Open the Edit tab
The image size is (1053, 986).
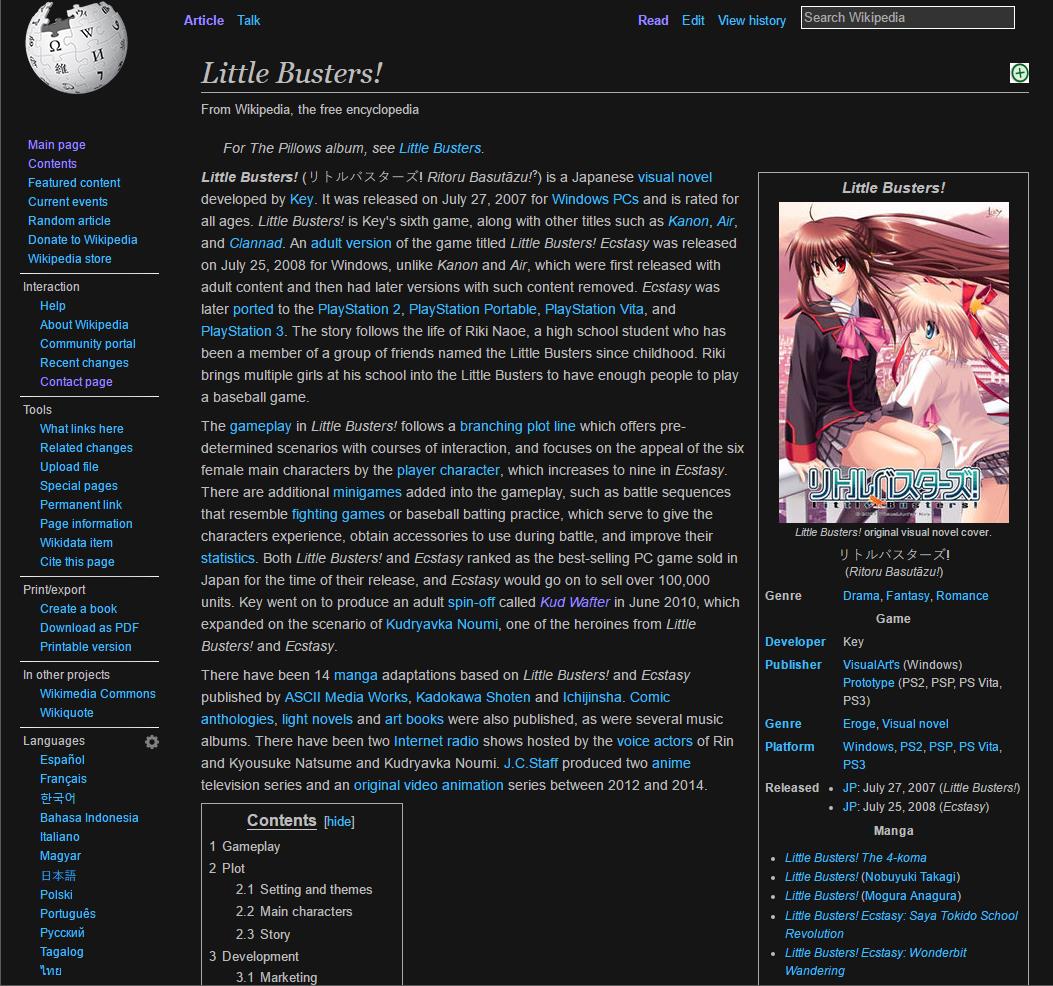693,20
